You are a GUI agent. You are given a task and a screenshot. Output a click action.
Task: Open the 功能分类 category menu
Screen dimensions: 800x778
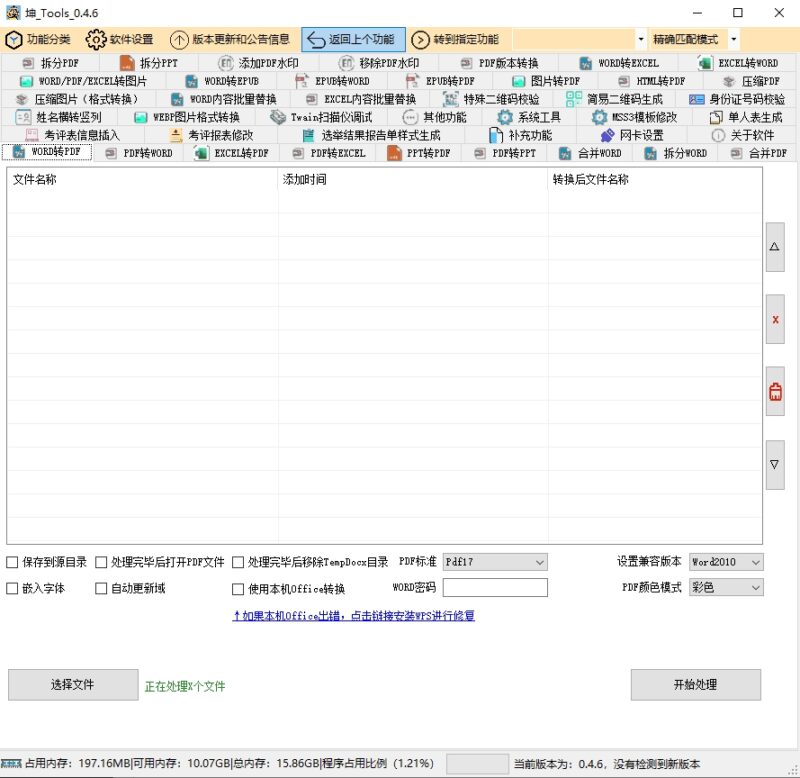(38, 39)
